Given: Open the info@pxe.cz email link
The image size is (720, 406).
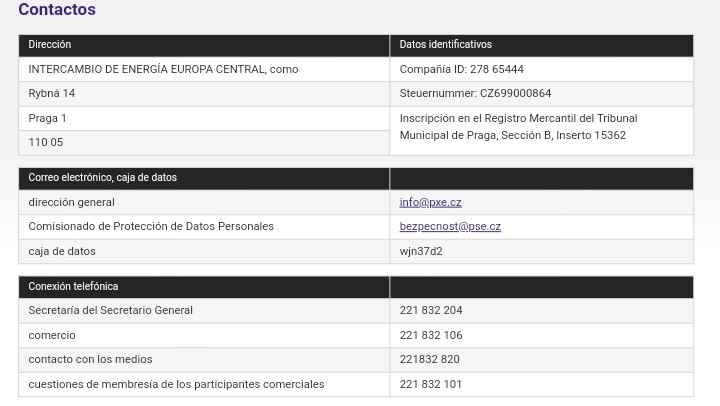Looking at the screenshot, I should coord(430,202).
